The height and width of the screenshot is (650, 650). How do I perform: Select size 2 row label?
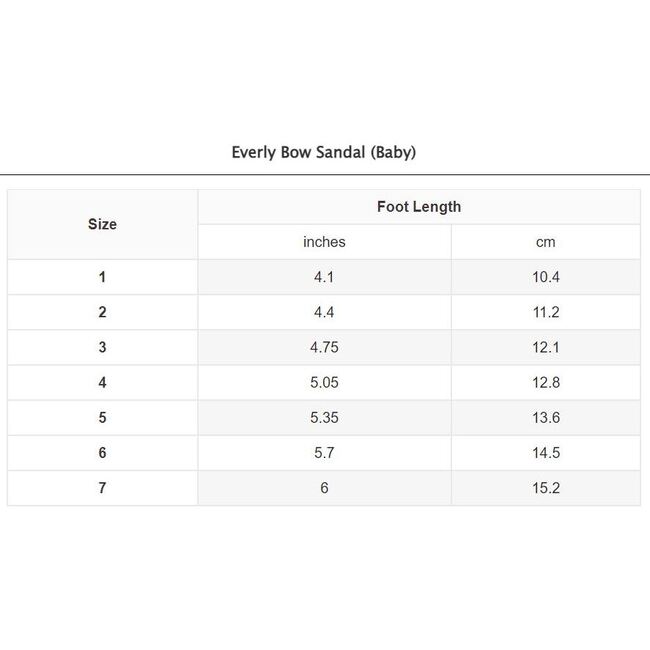pyautogui.click(x=102, y=312)
